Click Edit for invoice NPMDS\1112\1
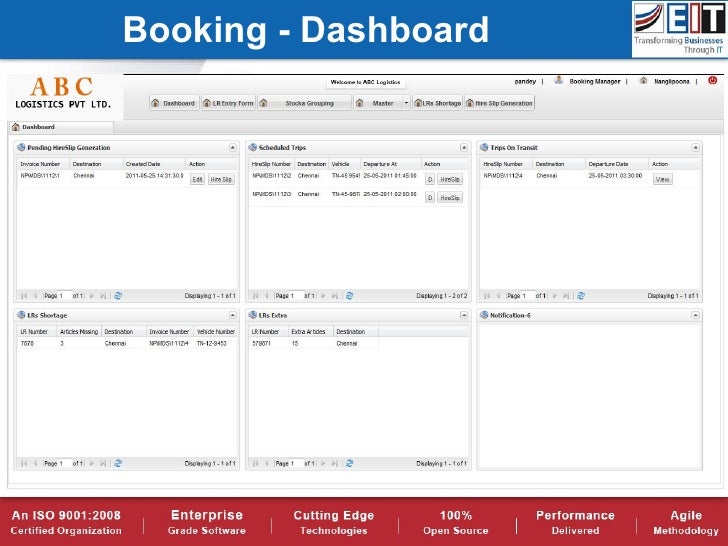 [x=197, y=179]
